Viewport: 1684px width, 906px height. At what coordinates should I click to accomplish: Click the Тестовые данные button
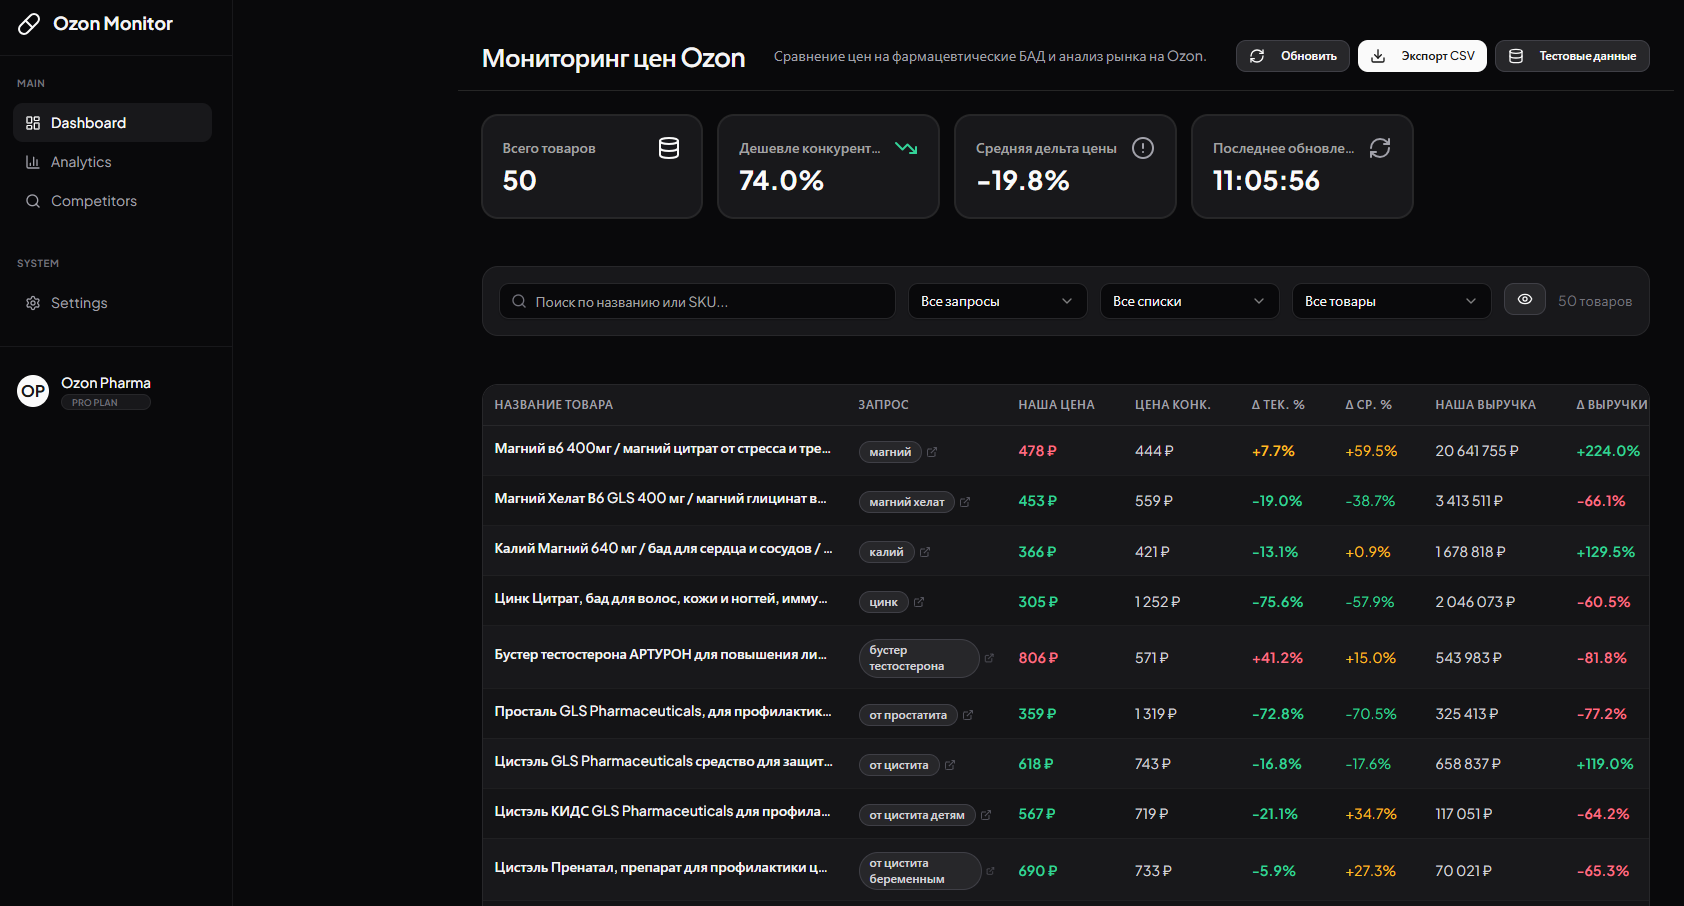tap(1572, 56)
